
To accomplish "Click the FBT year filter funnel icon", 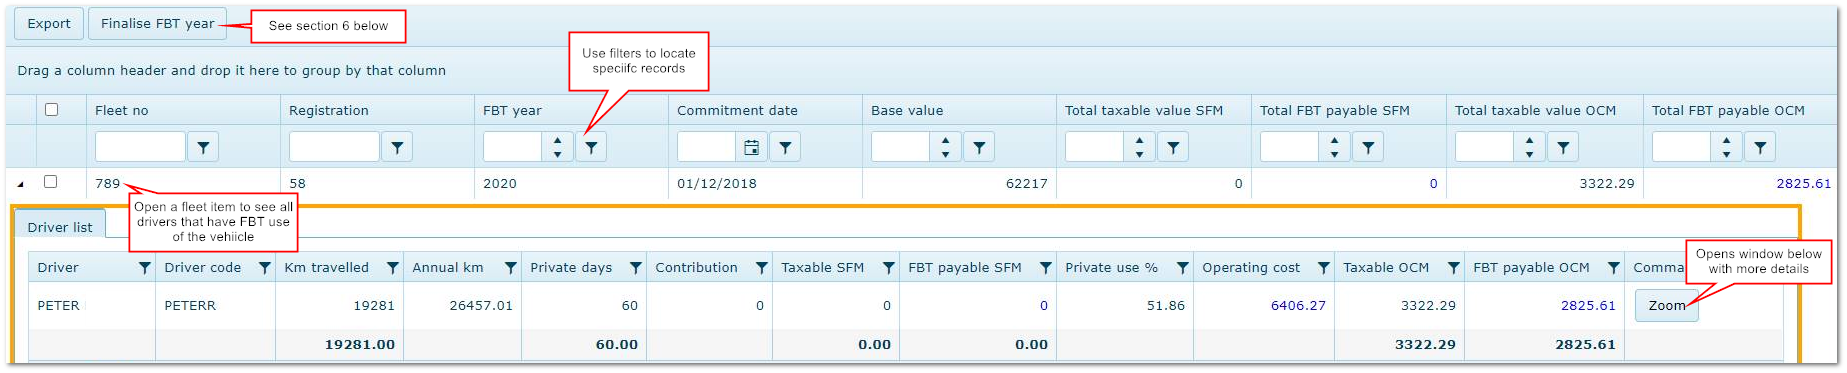I will [x=591, y=147].
